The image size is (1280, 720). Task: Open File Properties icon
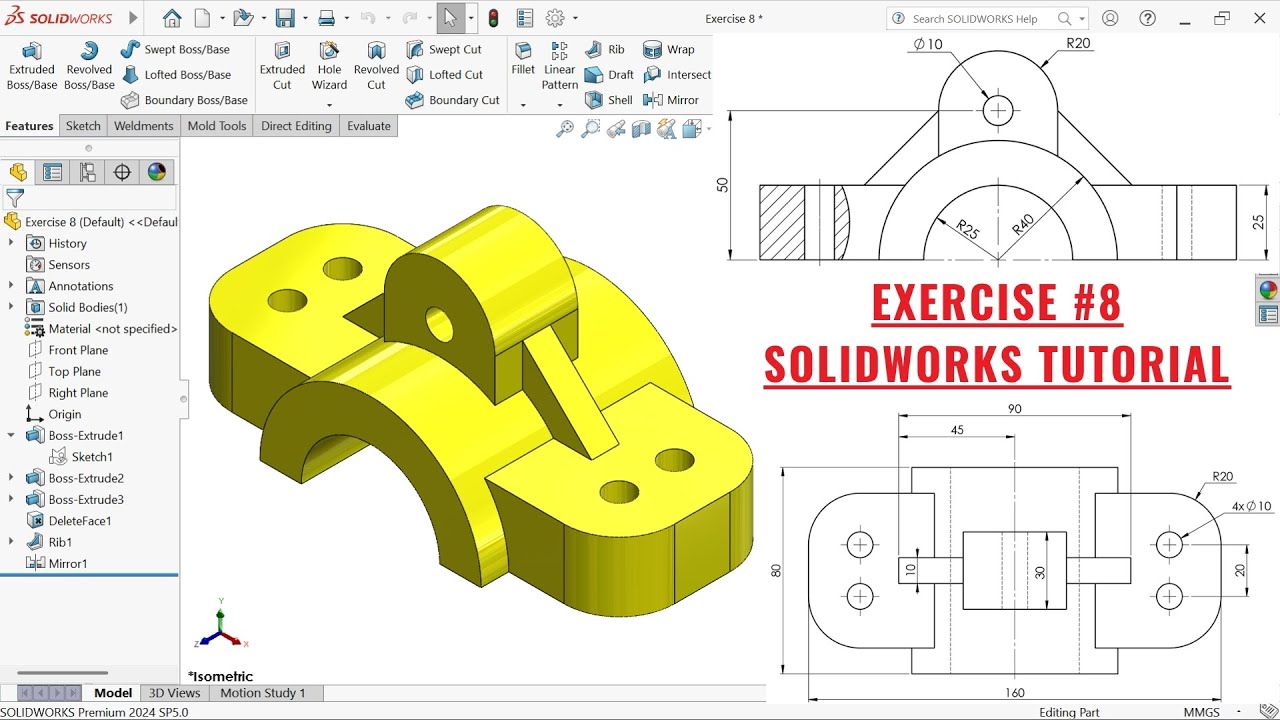click(524, 18)
